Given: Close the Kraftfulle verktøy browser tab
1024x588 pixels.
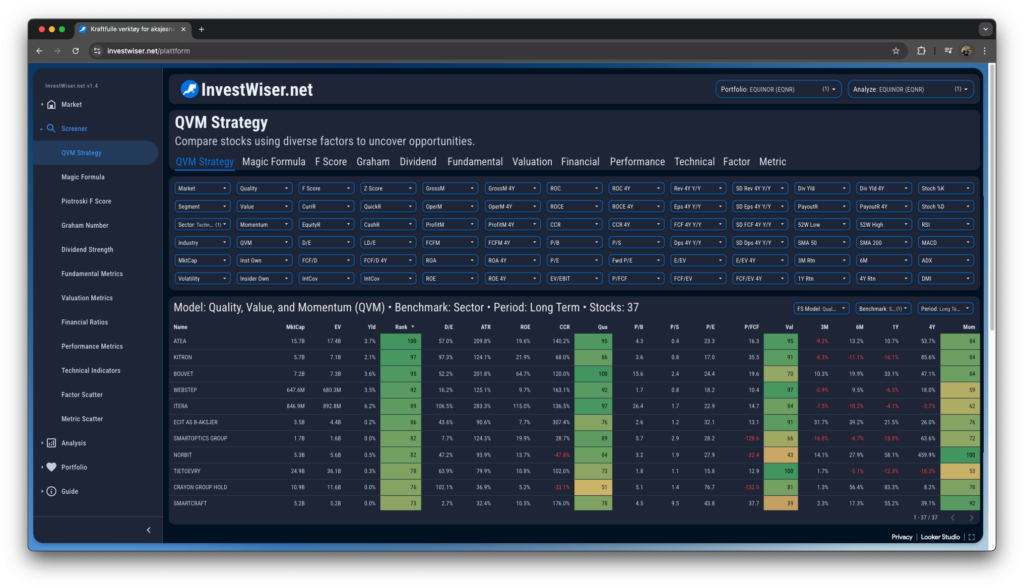Looking at the screenshot, I should [x=184, y=29].
